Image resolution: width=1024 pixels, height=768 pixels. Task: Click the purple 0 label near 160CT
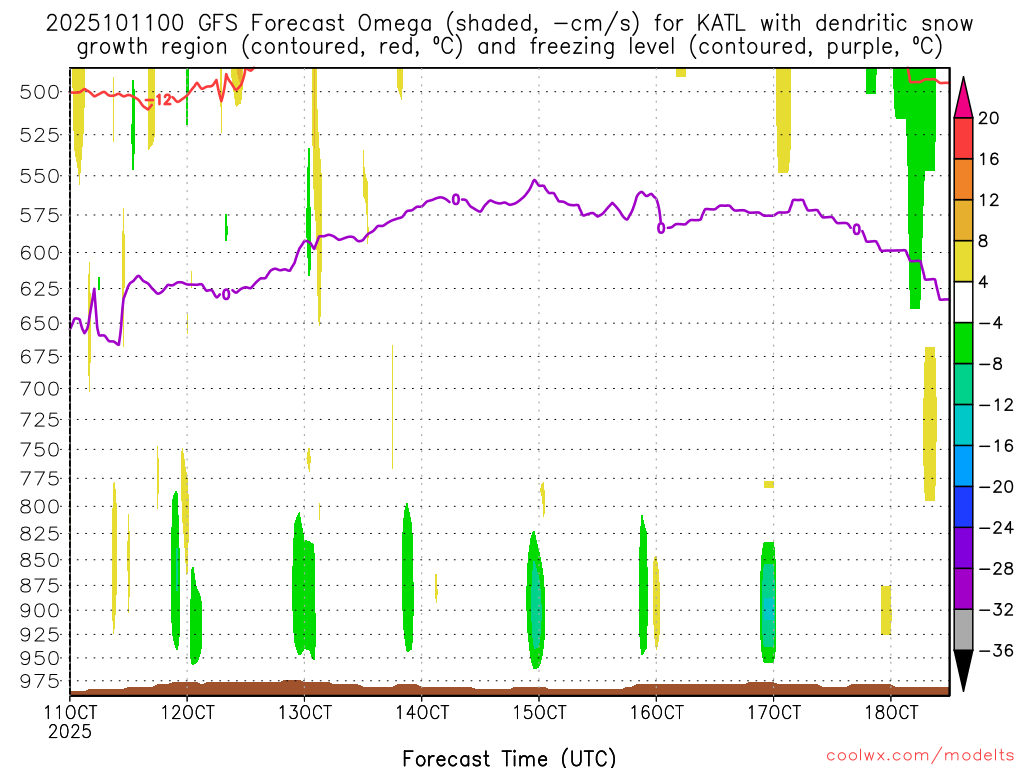tap(661, 228)
